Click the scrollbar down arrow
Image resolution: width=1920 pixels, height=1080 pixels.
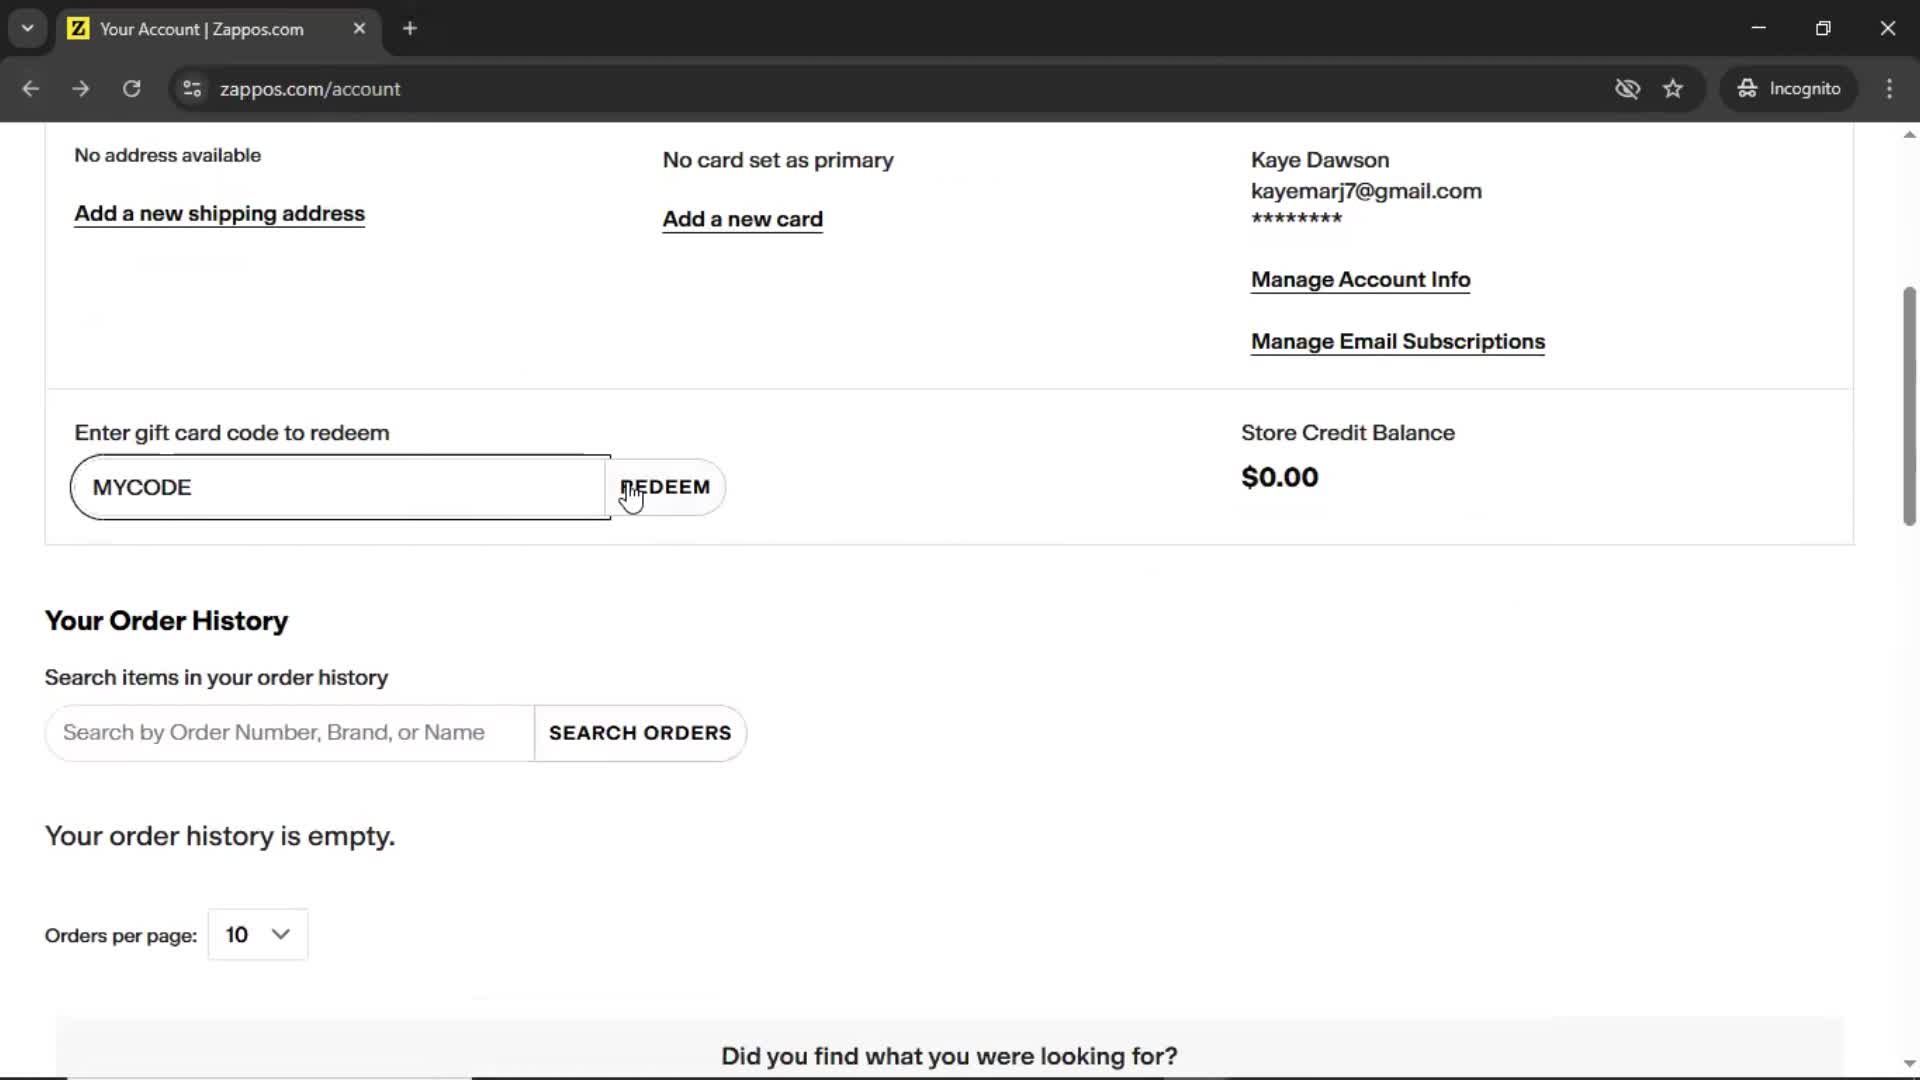(1909, 1065)
